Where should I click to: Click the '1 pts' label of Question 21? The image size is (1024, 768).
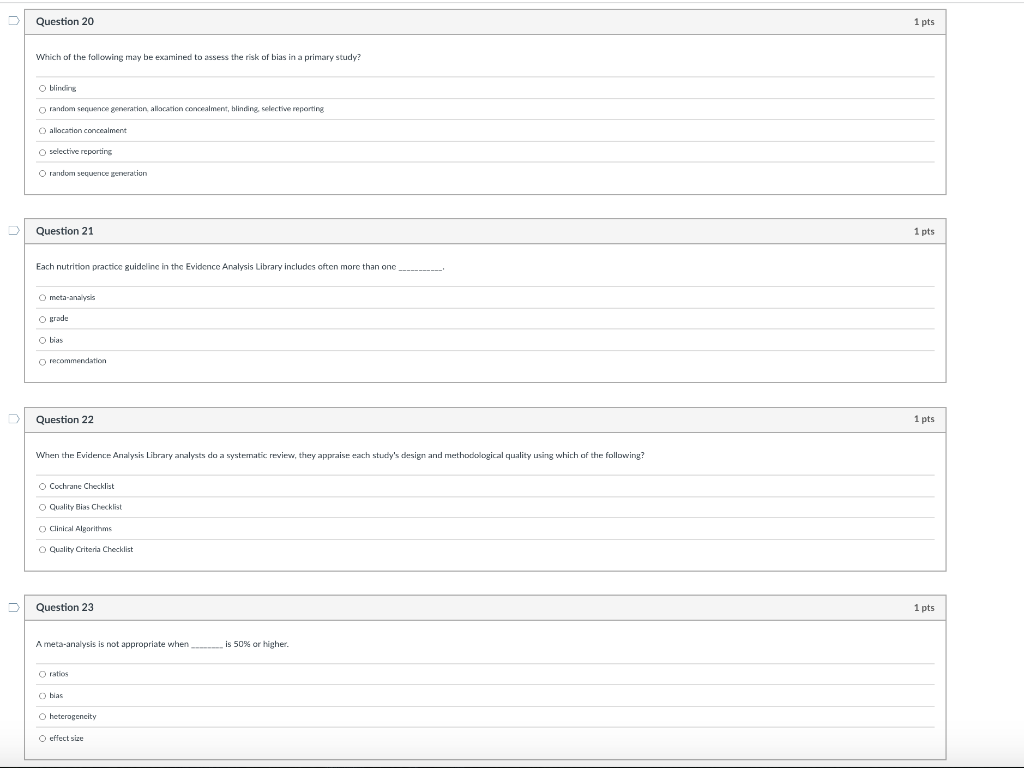[x=924, y=231]
